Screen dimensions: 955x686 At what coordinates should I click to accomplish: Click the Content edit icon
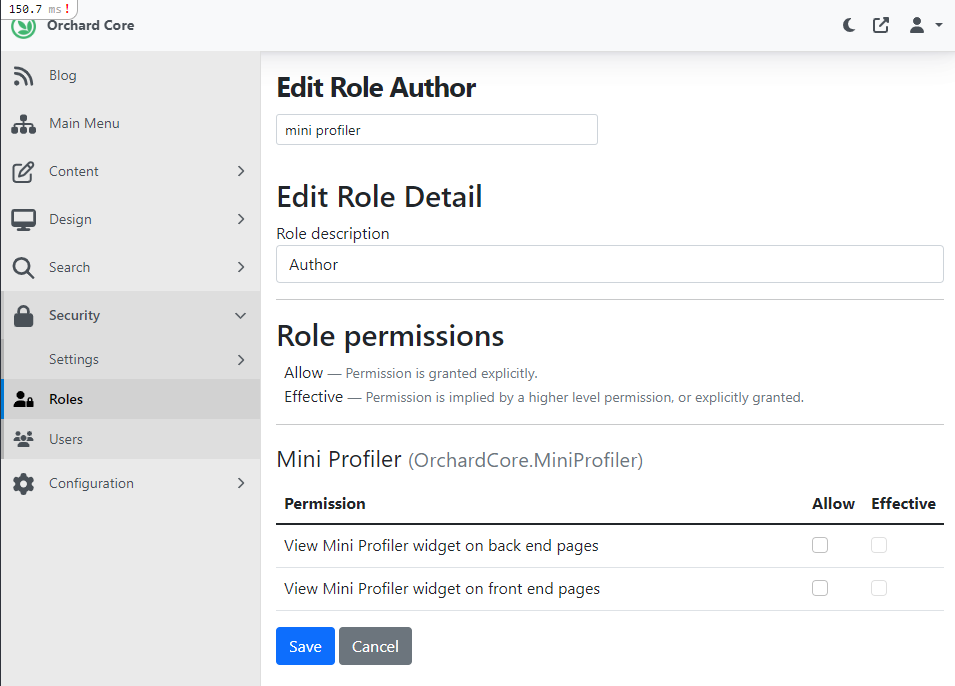(x=23, y=172)
